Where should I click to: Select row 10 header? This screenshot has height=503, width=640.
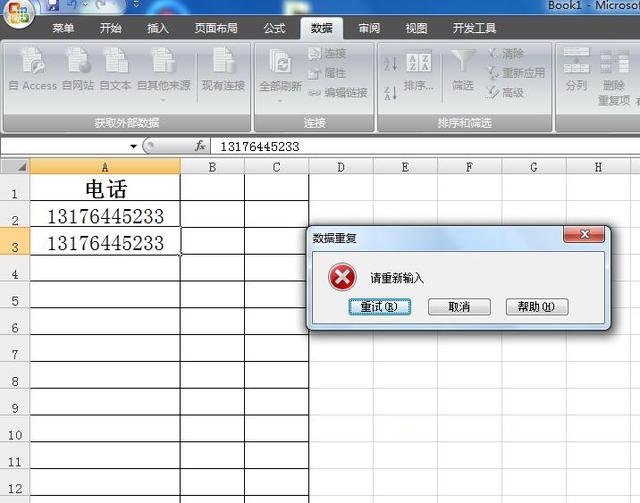point(15,429)
